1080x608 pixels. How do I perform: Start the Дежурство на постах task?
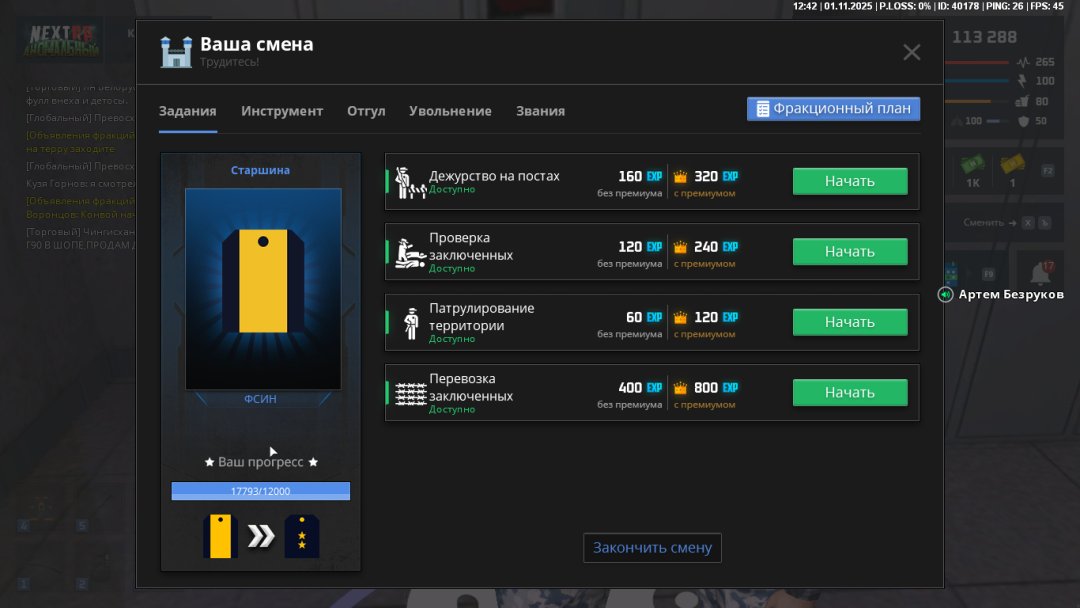[850, 181]
